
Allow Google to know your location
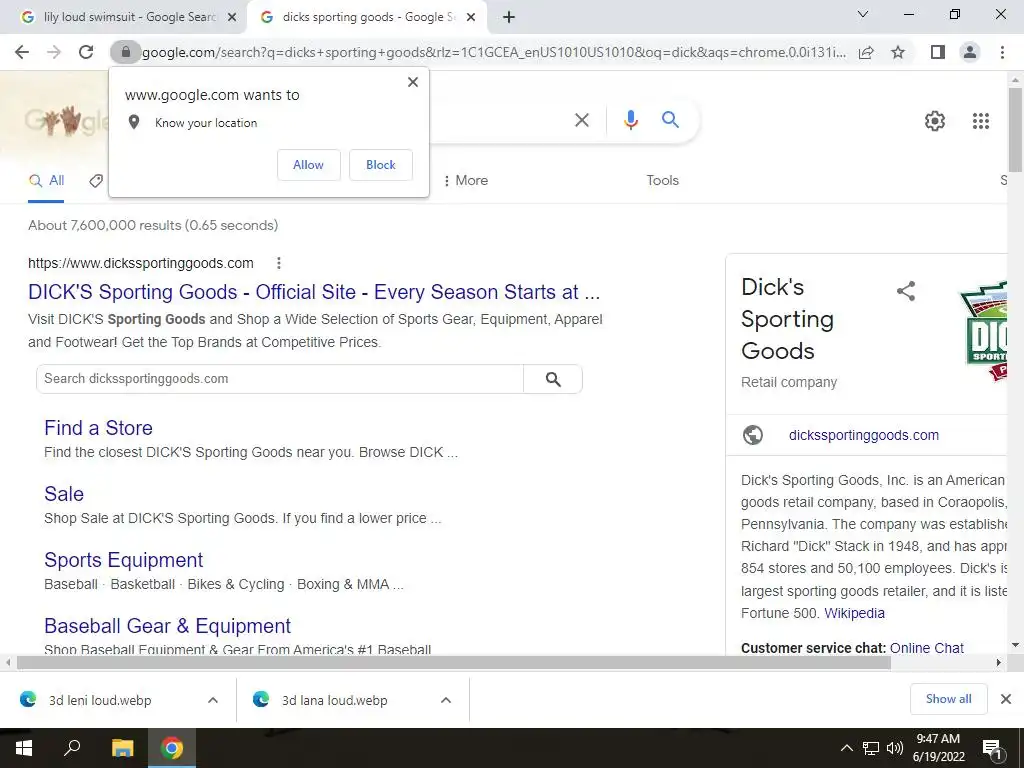click(308, 165)
